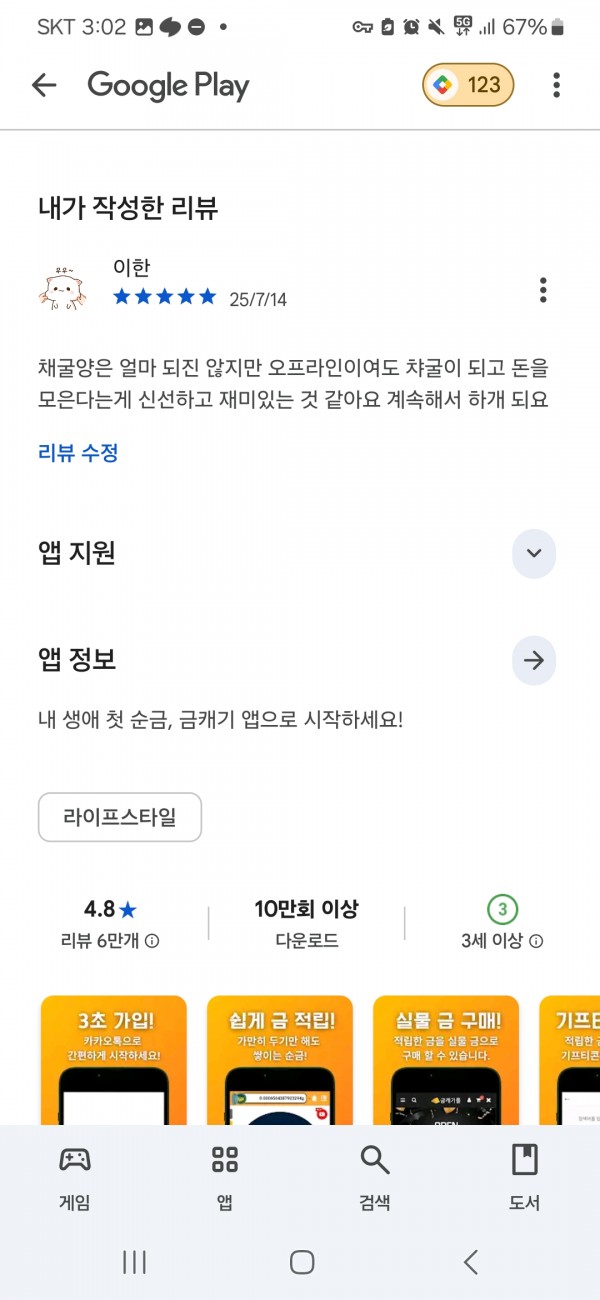
Task: Open 앱 정보 with the arrow button
Action: point(534,661)
